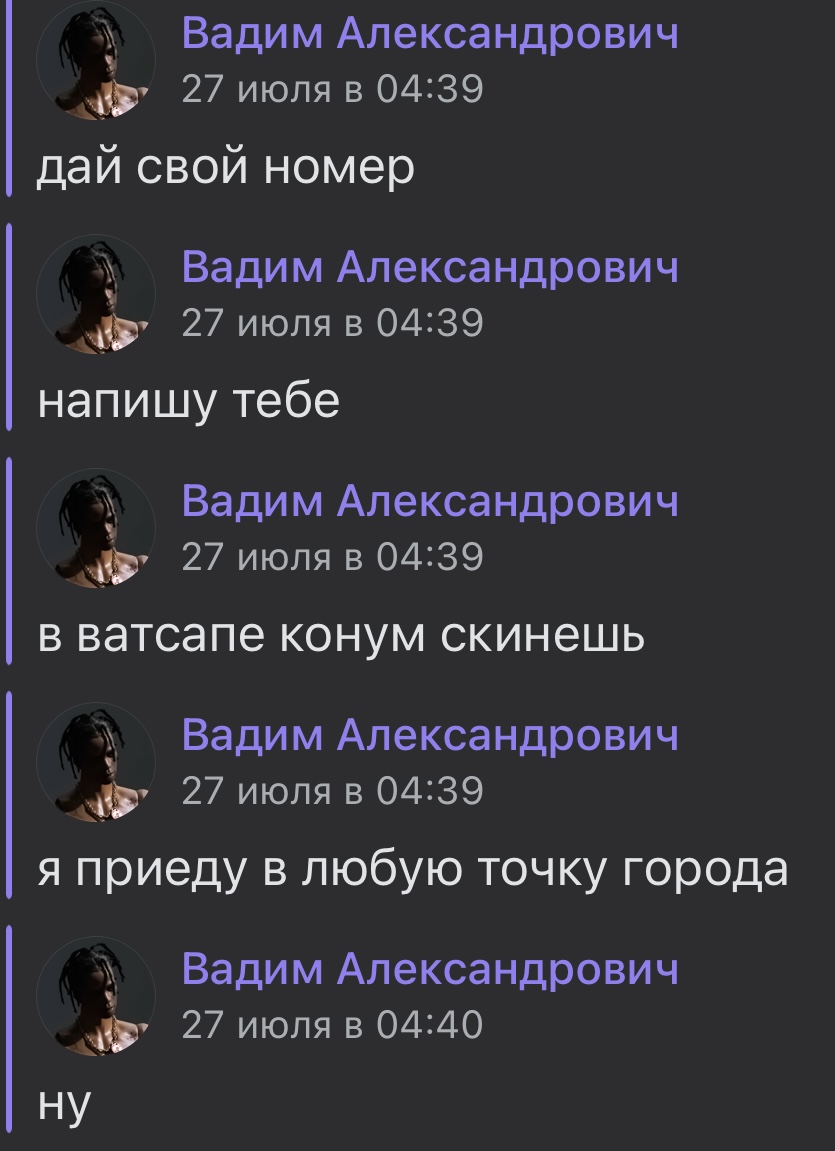Image resolution: width=835 pixels, height=1151 pixels.
Task: Select the message "я приеду в любую точку города"
Action: (x=413, y=871)
